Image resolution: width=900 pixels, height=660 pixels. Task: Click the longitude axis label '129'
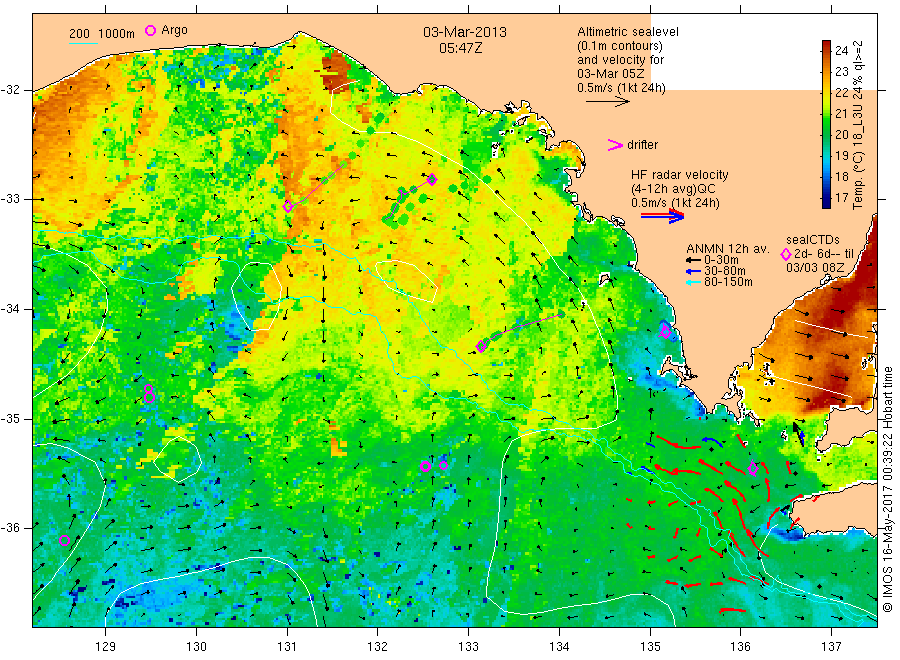pos(106,647)
